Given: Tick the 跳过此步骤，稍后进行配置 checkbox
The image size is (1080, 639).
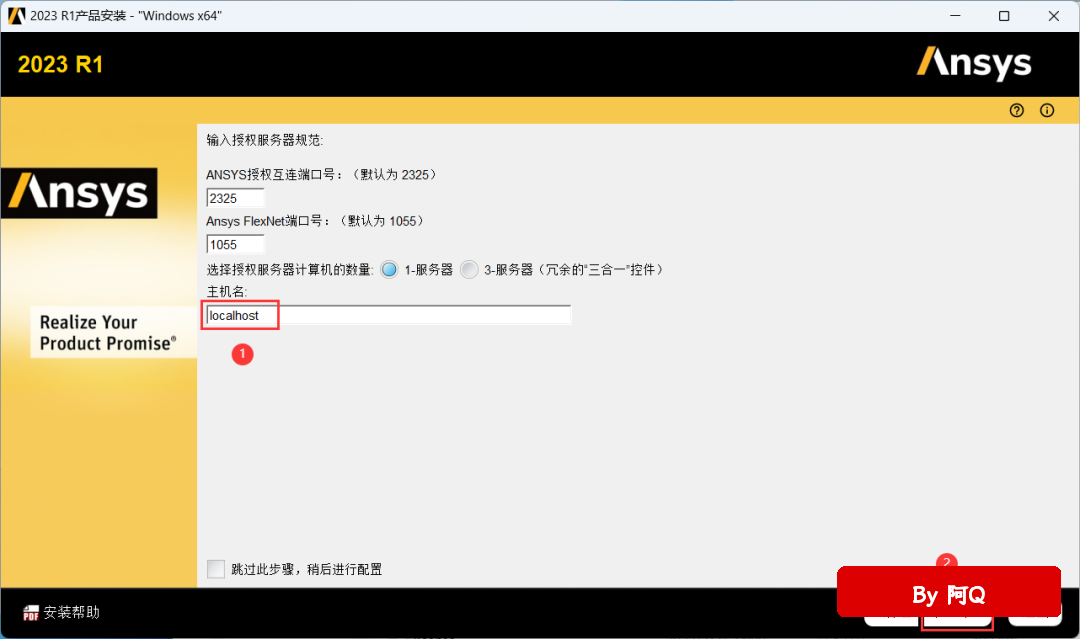Looking at the screenshot, I should 216,569.
